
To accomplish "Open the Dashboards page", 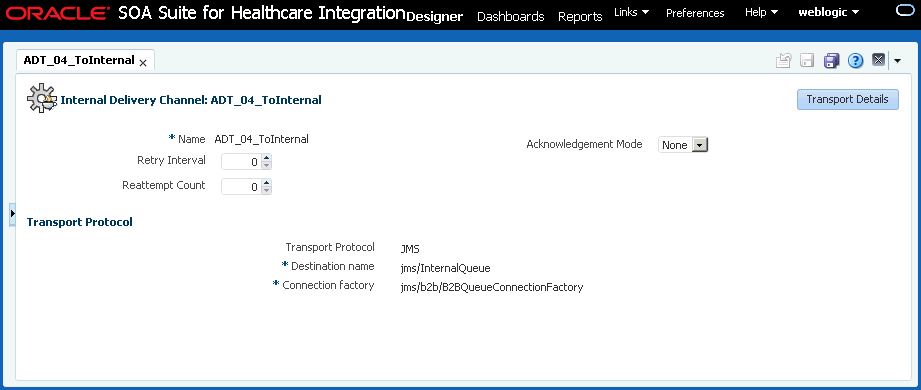I will [510, 16].
